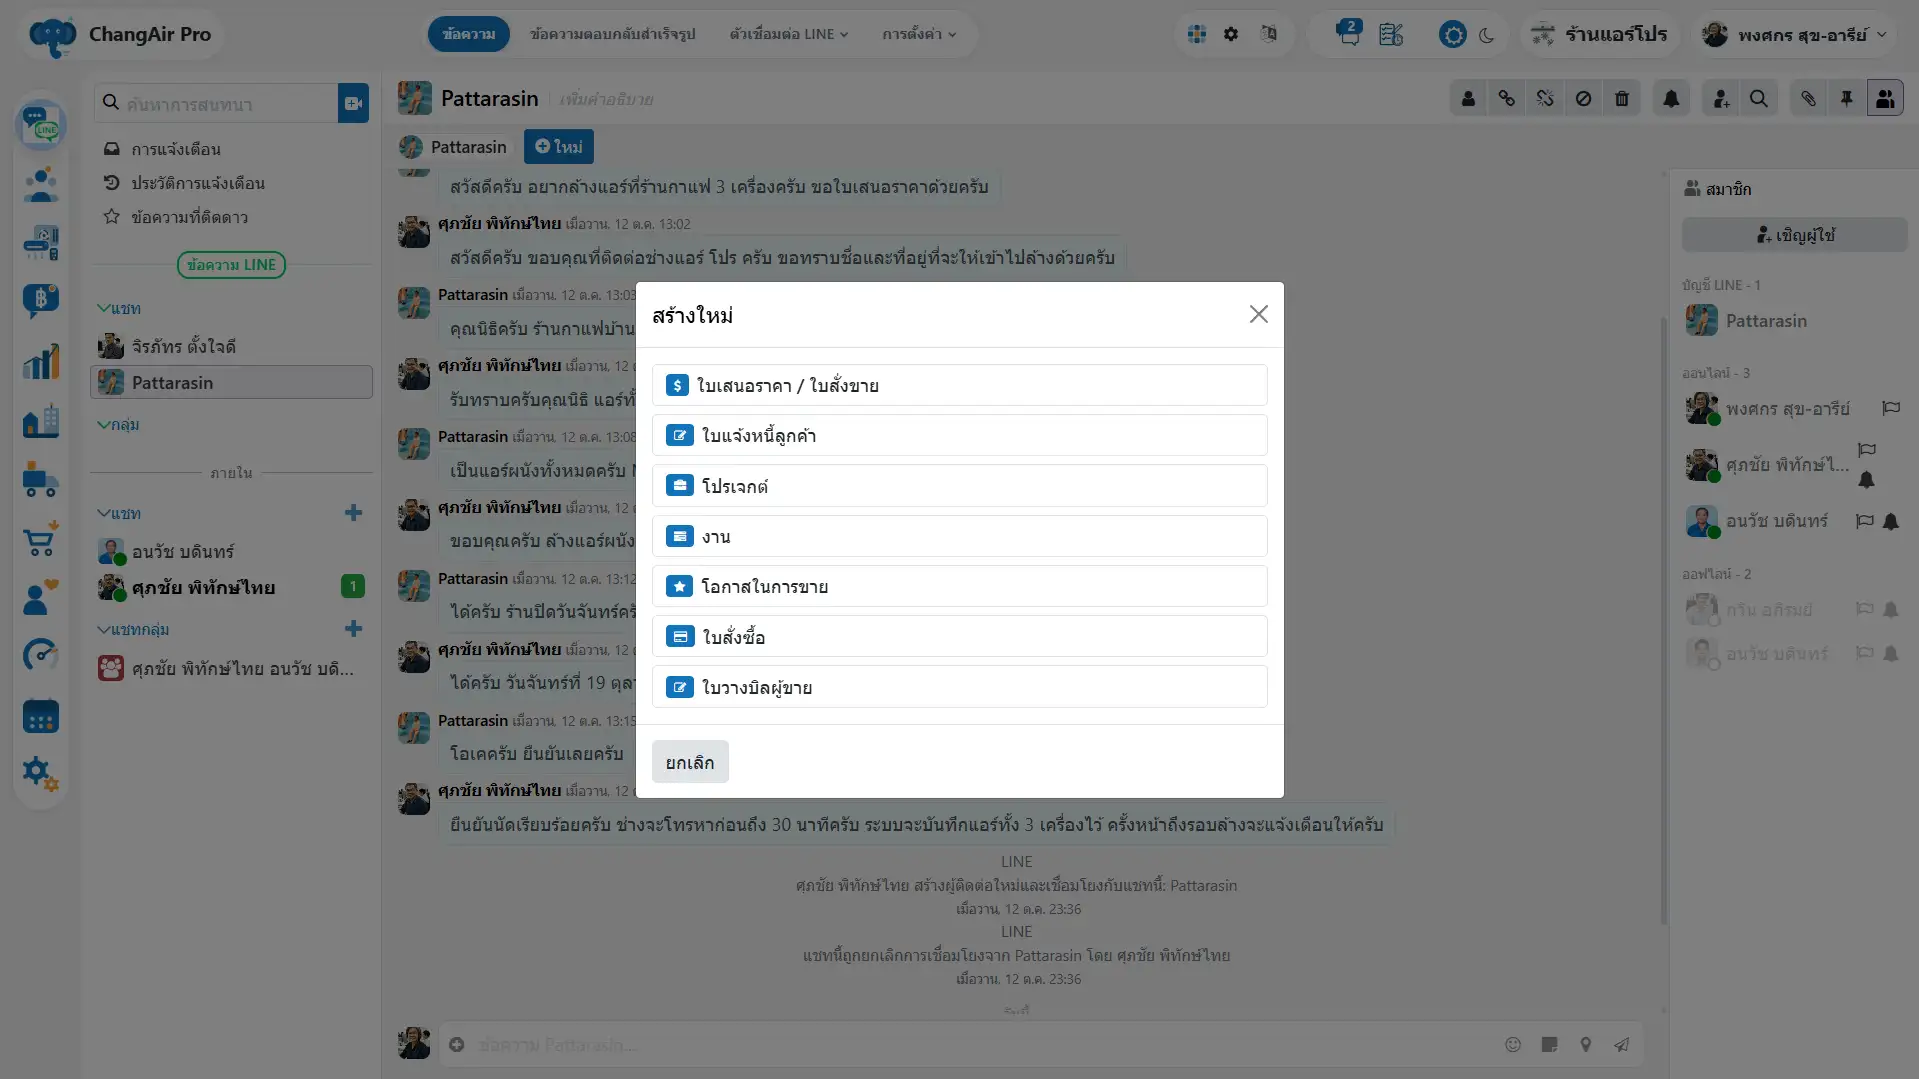Expand the ตัวเชื่อมต่อ LINE dropdown

[788, 34]
